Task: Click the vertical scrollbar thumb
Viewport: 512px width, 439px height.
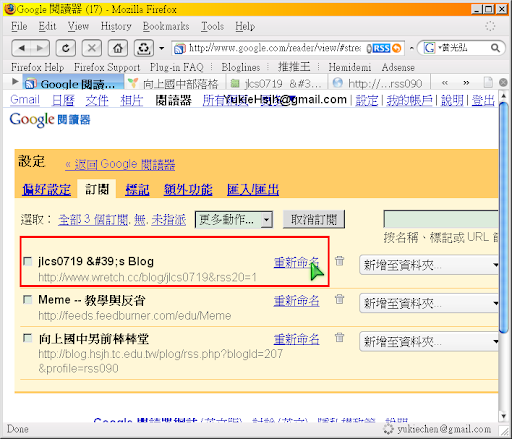Action: pyautogui.click(x=503, y=217)
